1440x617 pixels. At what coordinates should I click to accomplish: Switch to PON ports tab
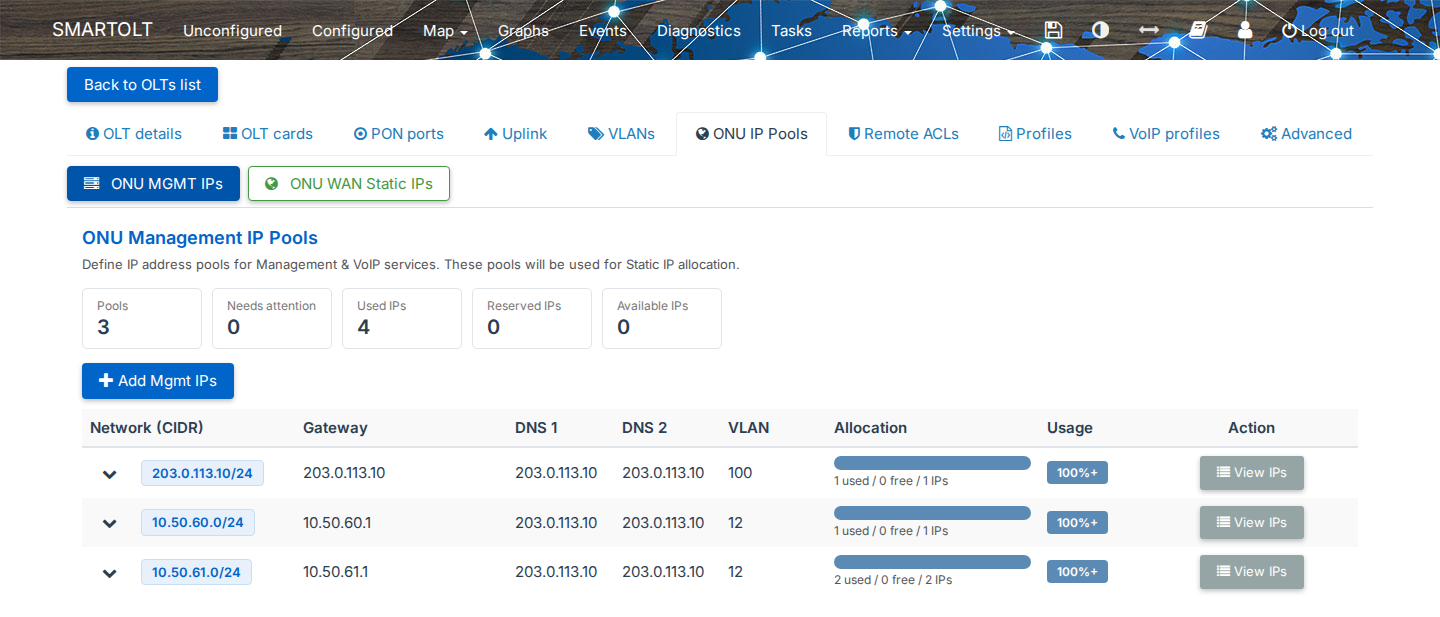coord(398,134)
